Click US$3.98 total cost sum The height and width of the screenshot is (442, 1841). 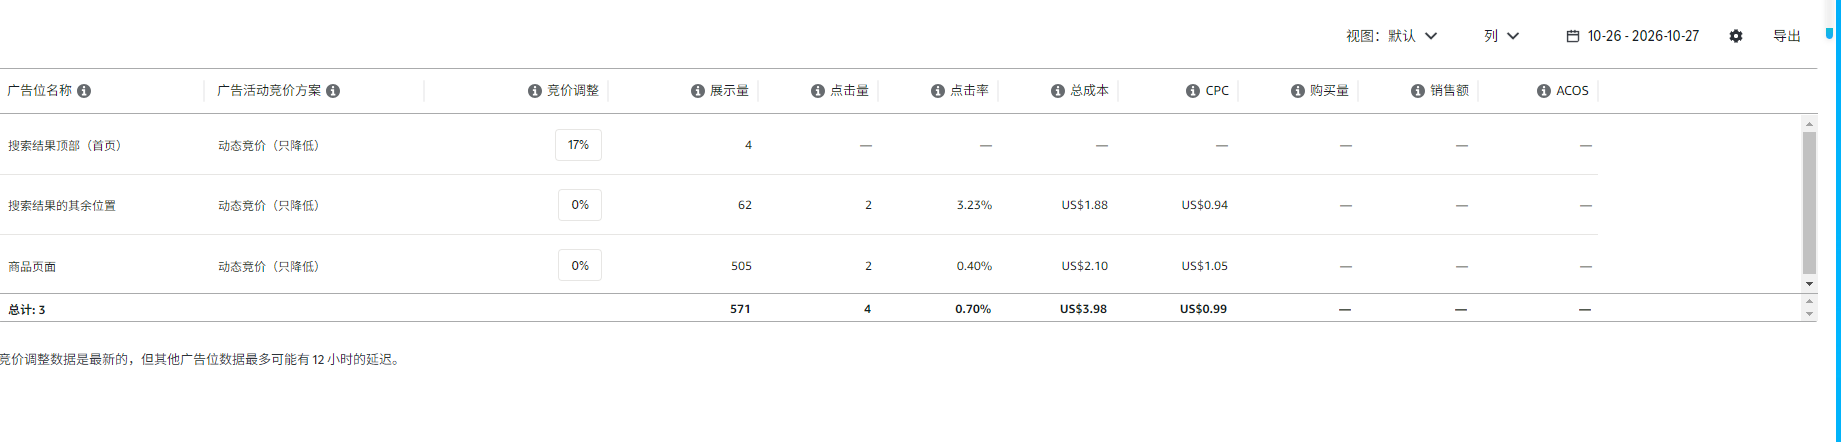[x=1083, y=309]
